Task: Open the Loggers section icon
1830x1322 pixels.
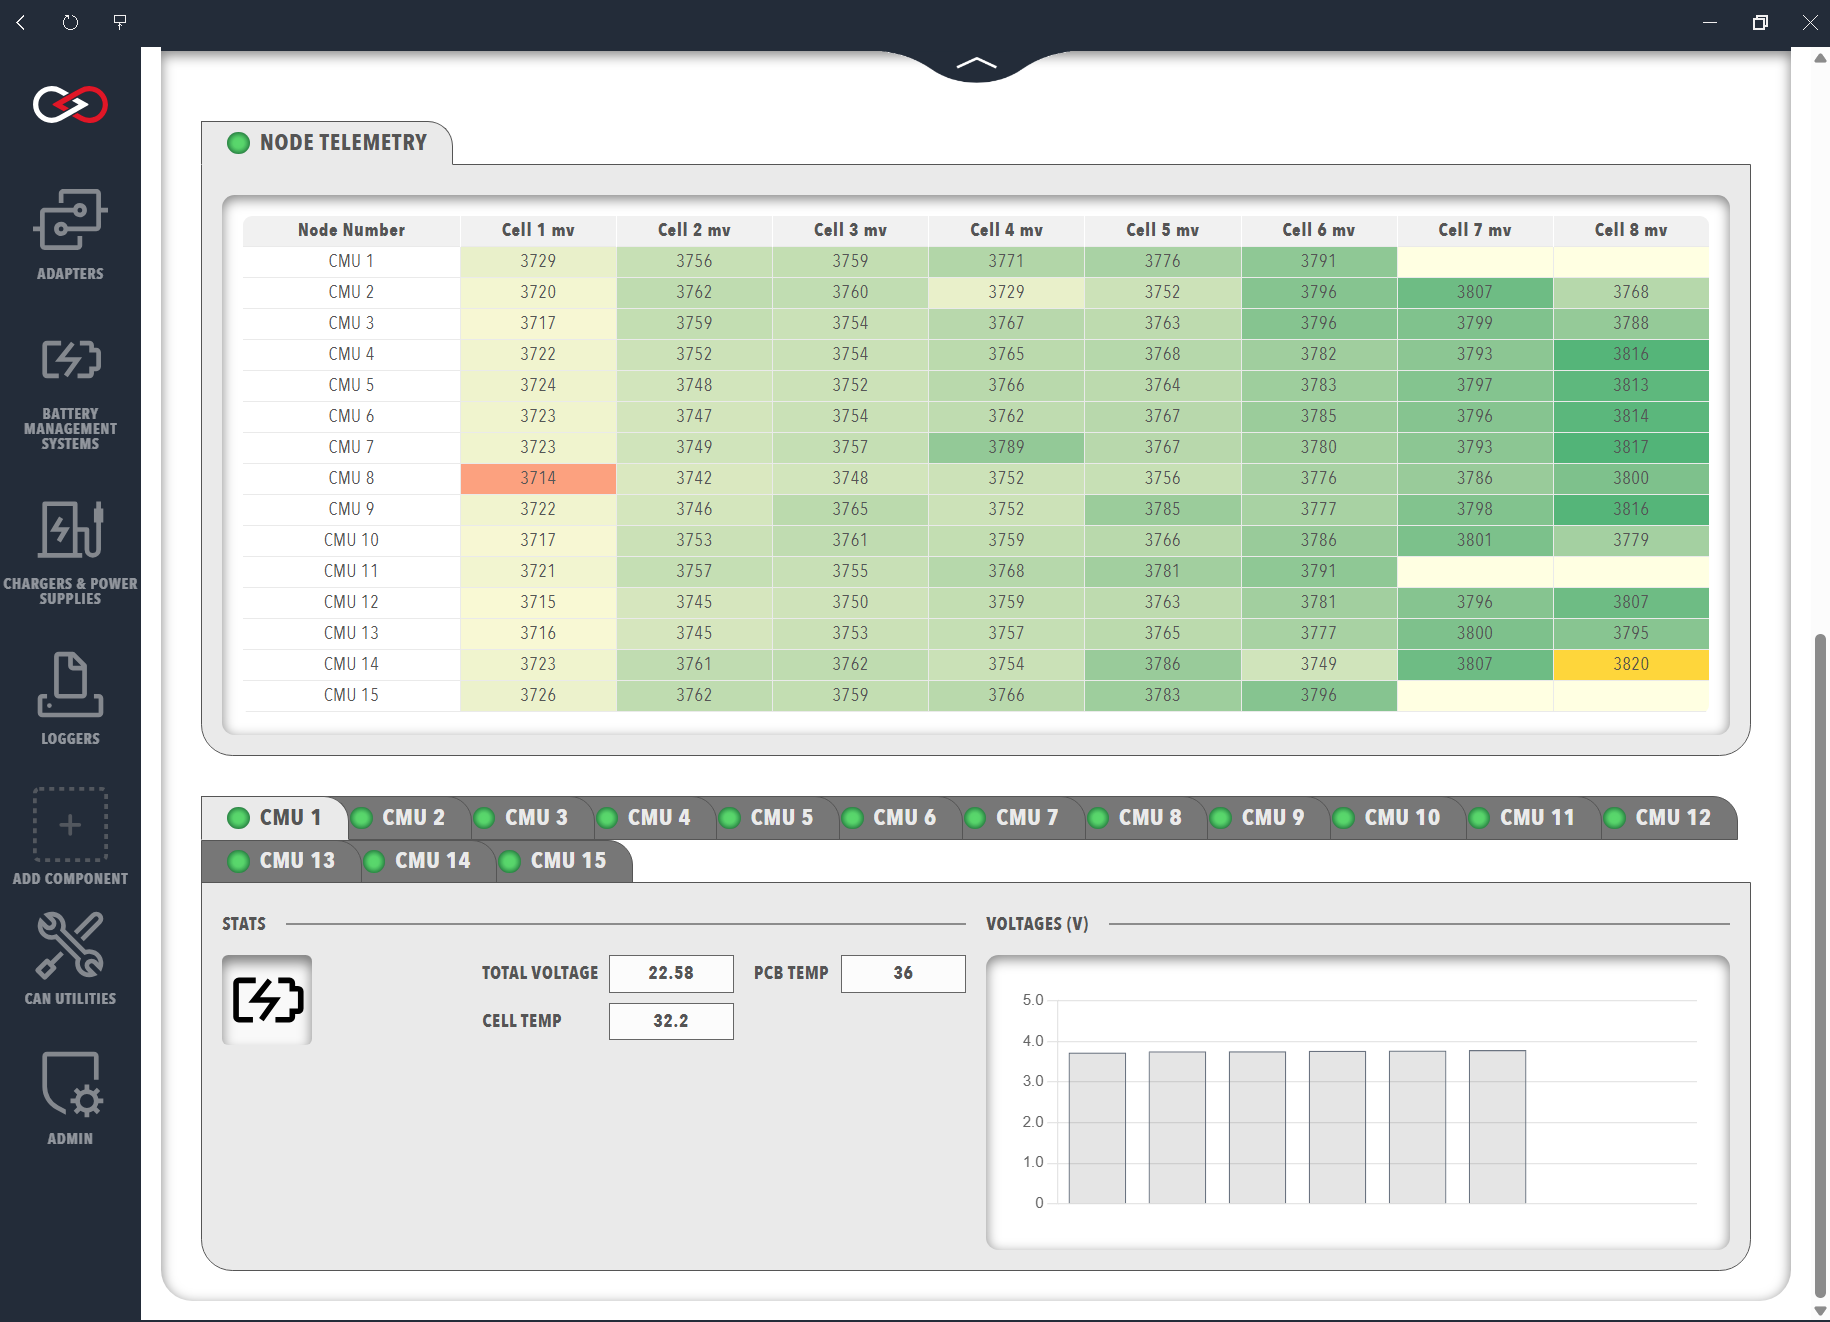Action: click(70, 685)
